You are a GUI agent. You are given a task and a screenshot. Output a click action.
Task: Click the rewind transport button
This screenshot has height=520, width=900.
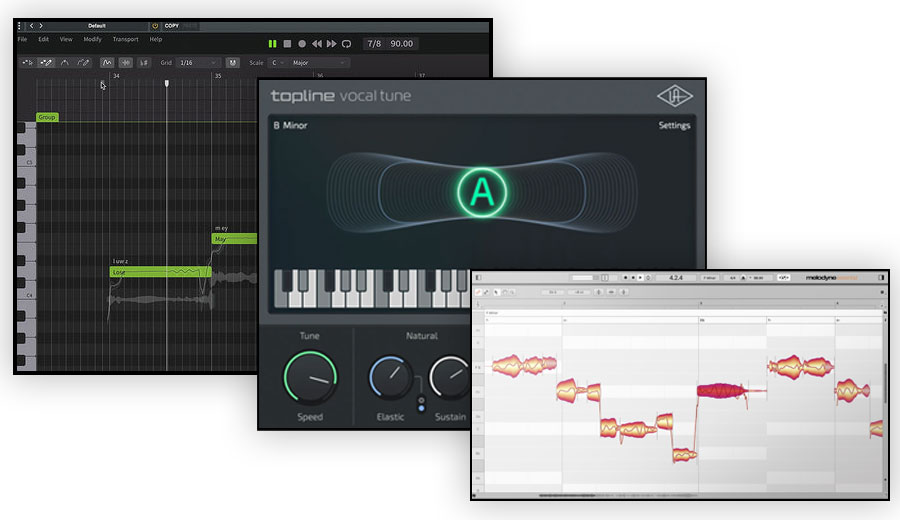pos(317,44)
